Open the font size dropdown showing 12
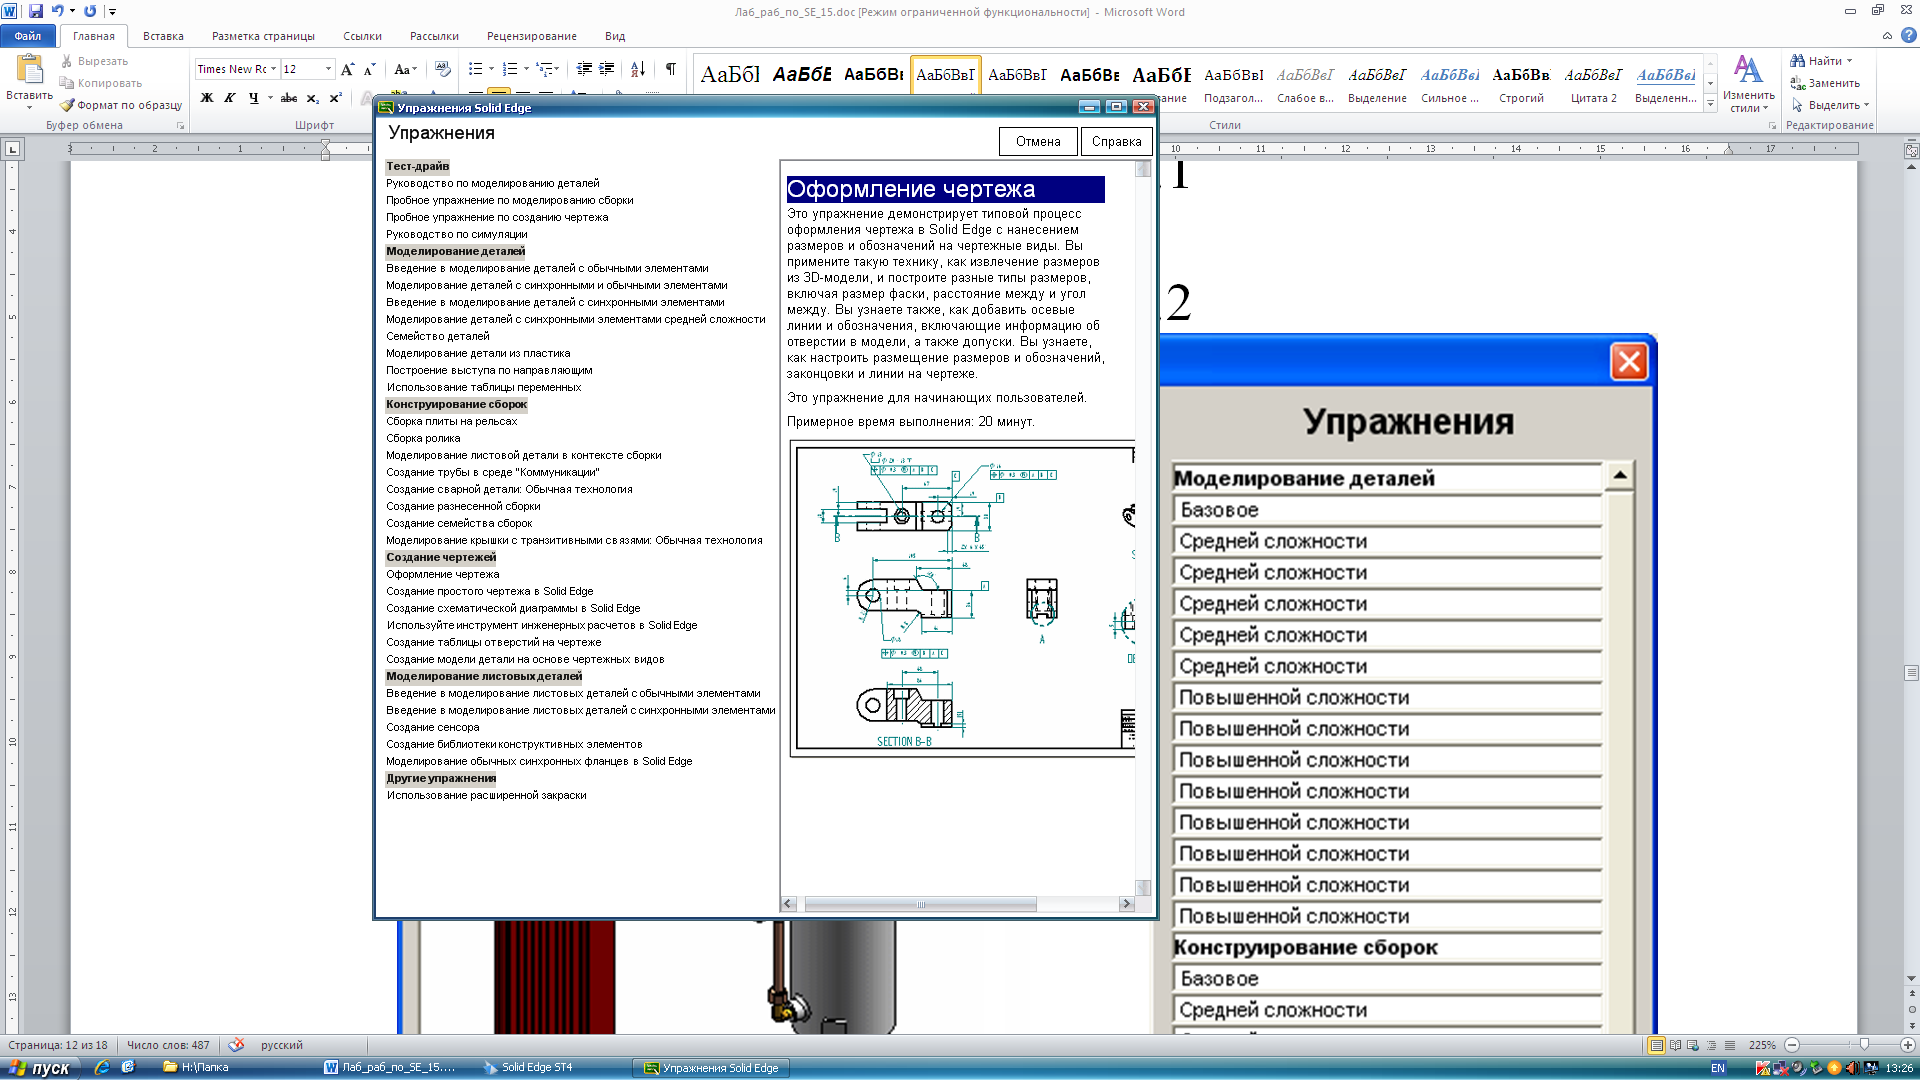Screen dimensions: 1920x1080 point(328,69)
